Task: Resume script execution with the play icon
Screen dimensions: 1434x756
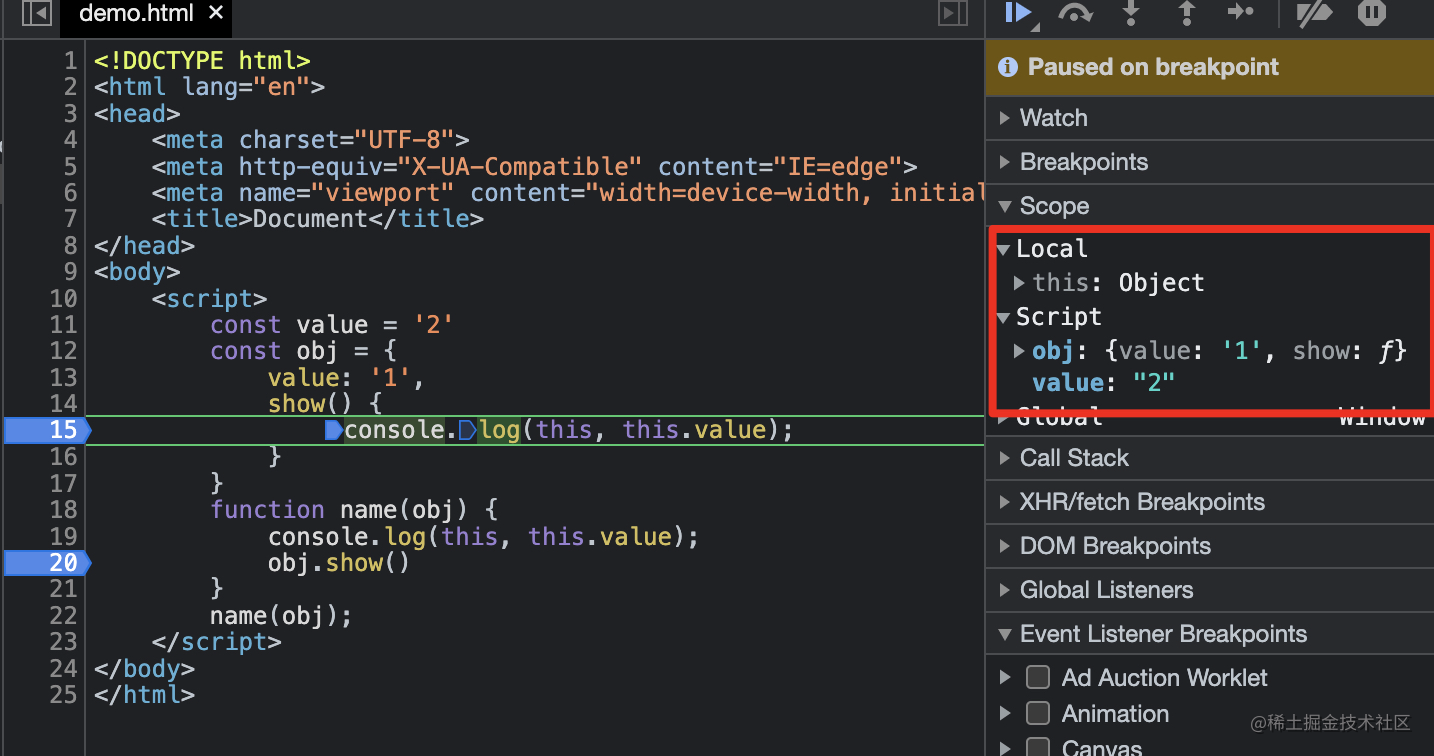Action: click(x=1018, y=12)
